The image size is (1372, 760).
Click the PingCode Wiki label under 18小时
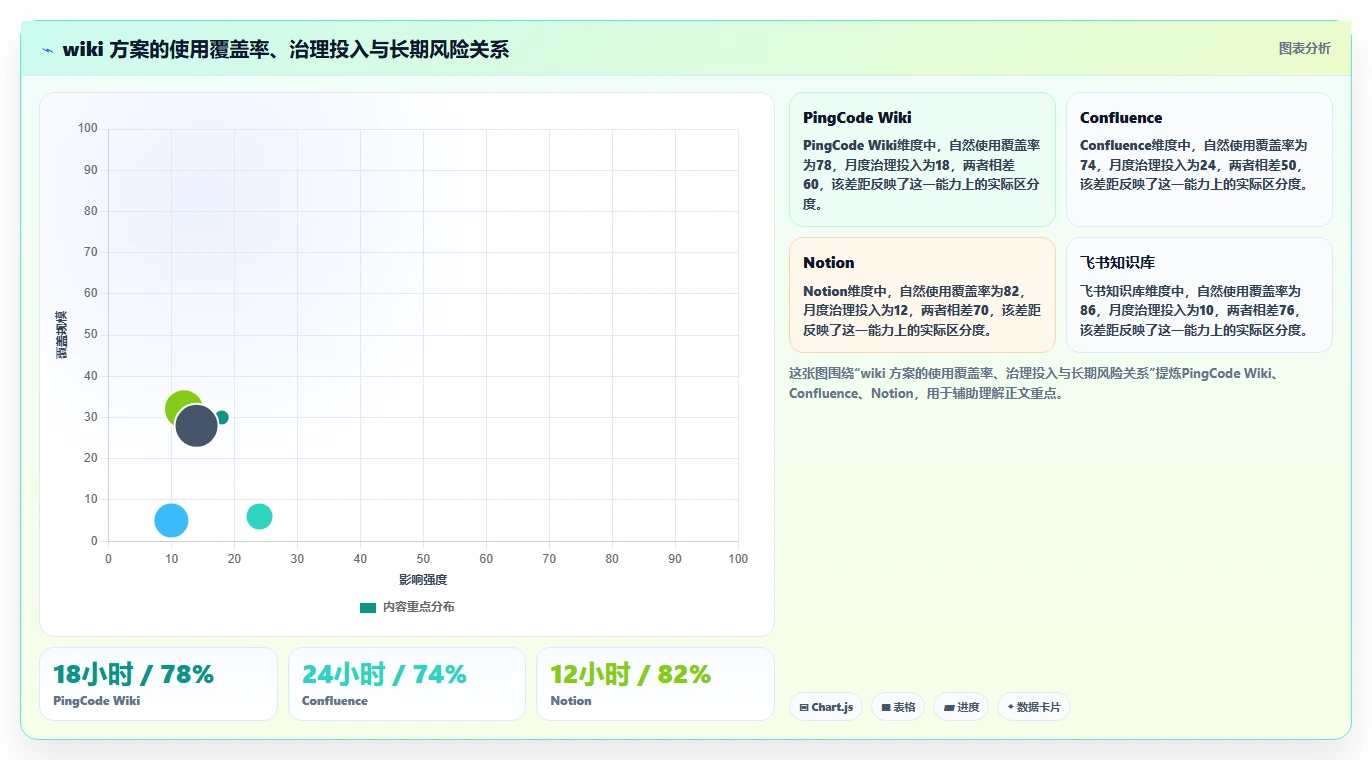(x=97, y=701)
